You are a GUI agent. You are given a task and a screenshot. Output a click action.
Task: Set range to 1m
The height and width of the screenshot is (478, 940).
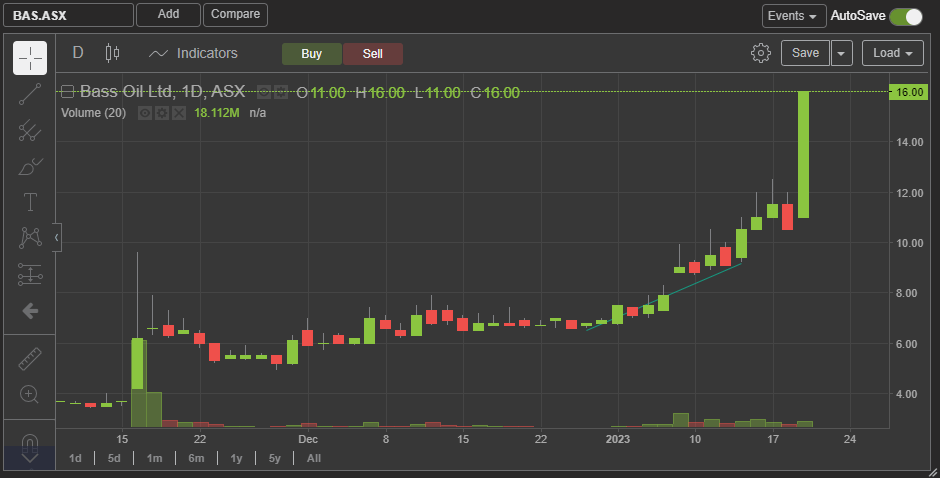point(155,458)
